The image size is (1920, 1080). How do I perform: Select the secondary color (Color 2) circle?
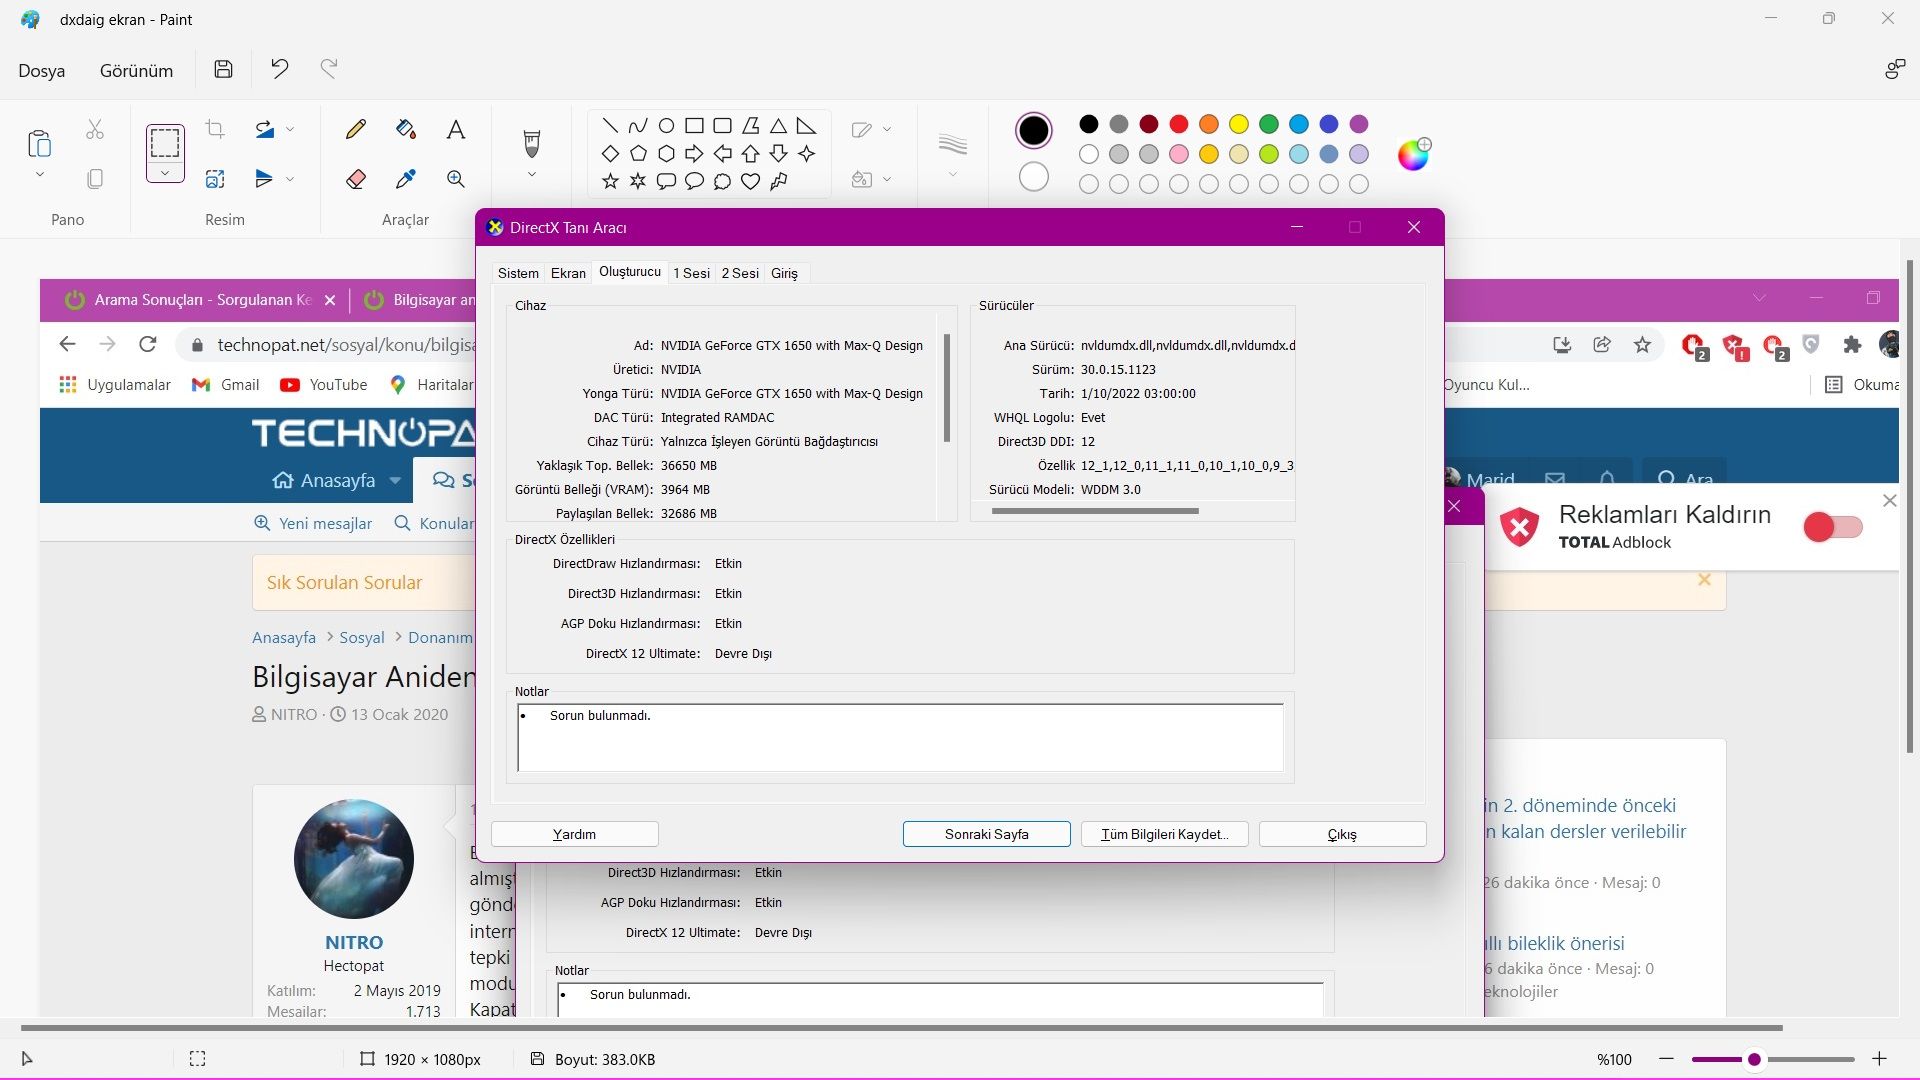click(1034, 177)
